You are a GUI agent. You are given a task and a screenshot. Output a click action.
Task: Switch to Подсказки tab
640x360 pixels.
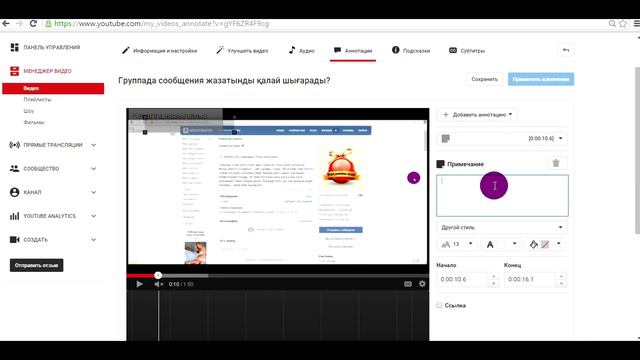[411, 51]
